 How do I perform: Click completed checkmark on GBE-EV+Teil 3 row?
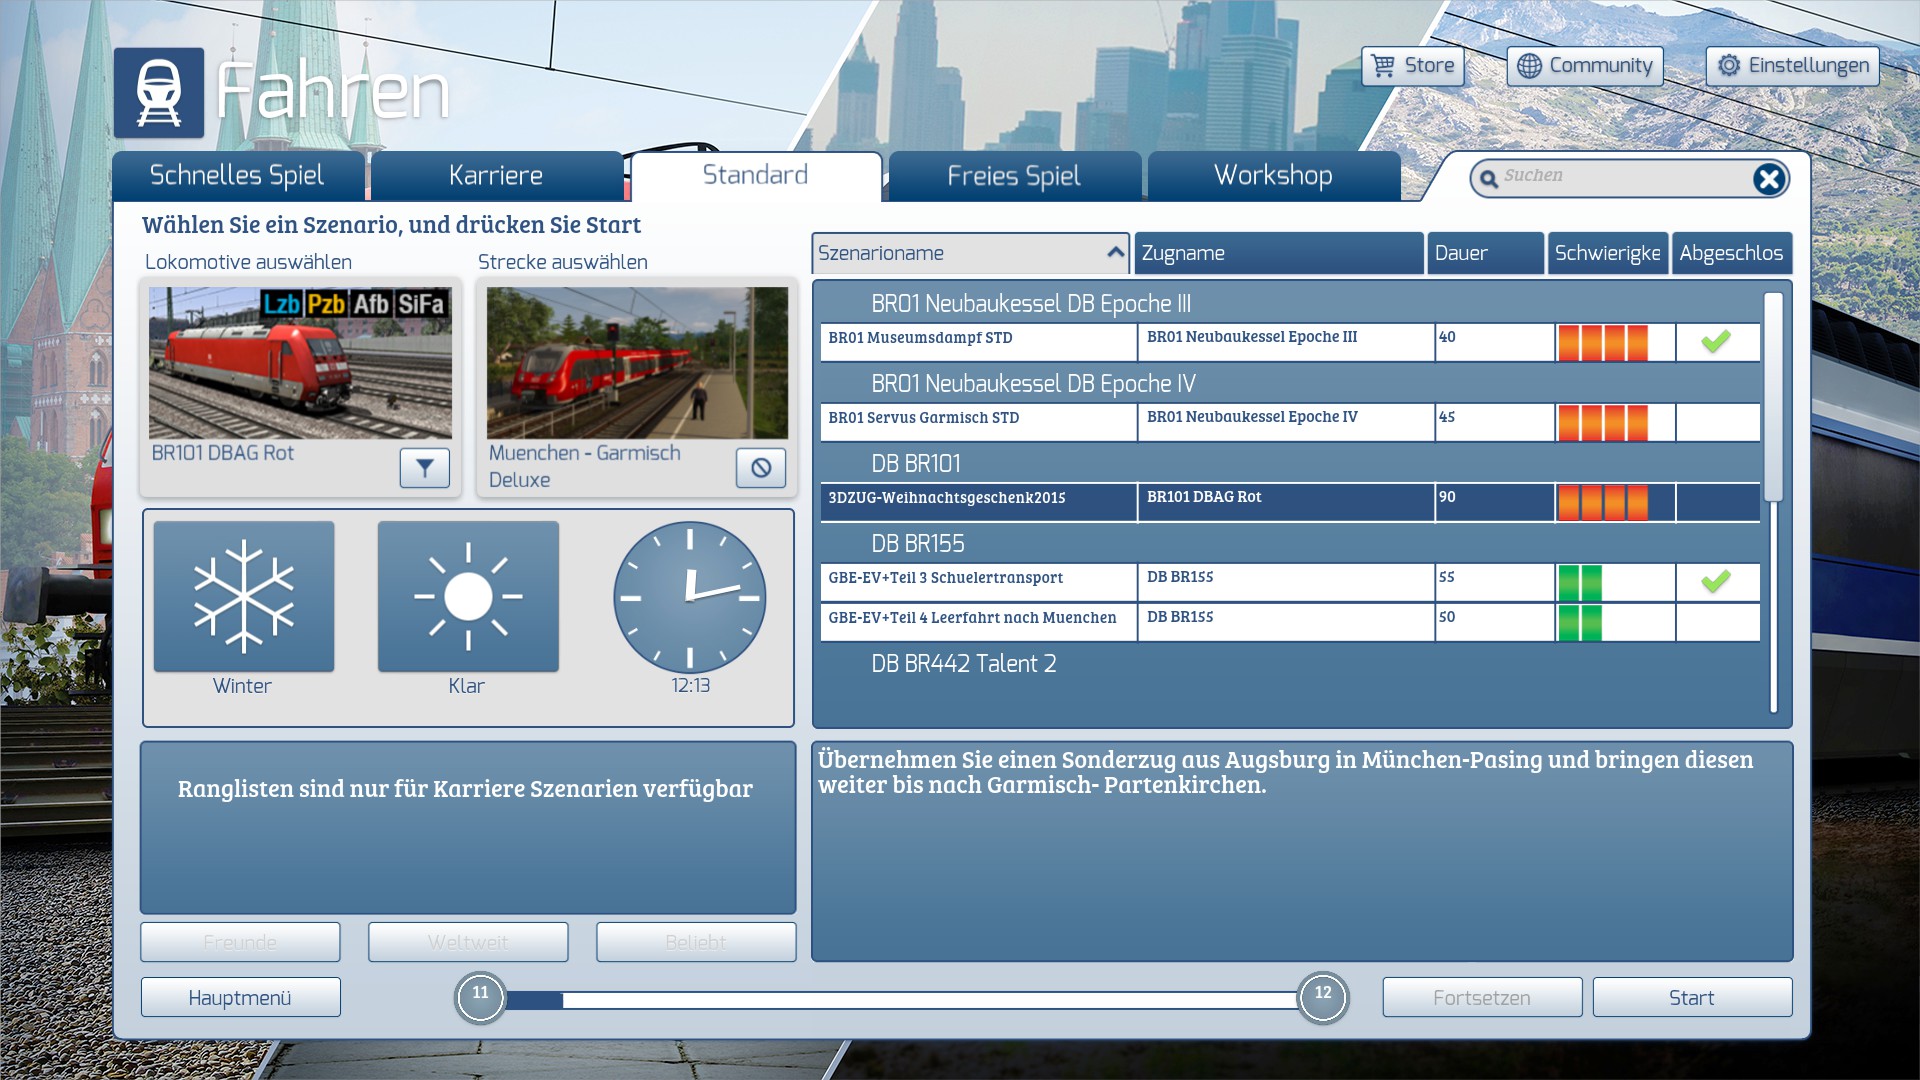click(1716, 582)
